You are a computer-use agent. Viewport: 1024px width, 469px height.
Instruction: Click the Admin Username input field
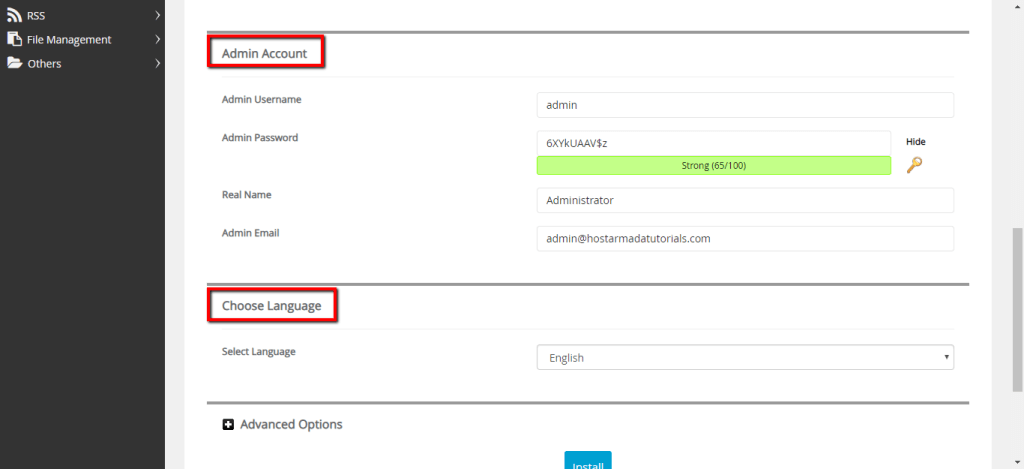click(x=745, y=105)
